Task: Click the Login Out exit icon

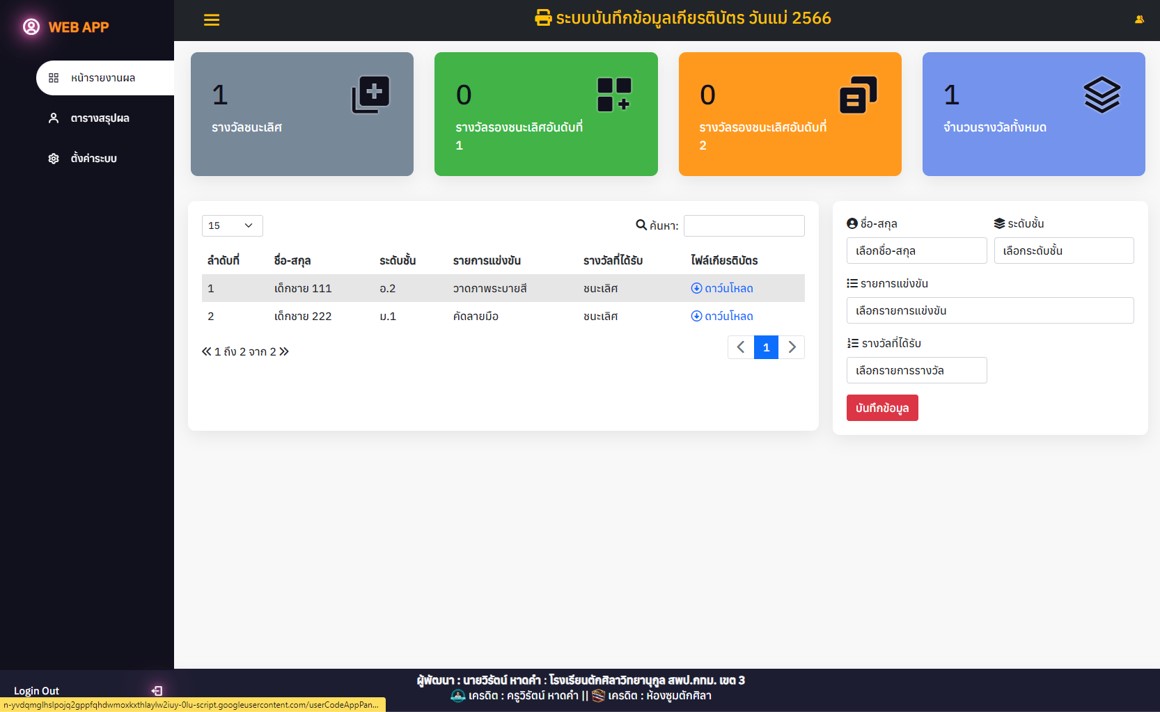Action: click(x=157, y=691)
